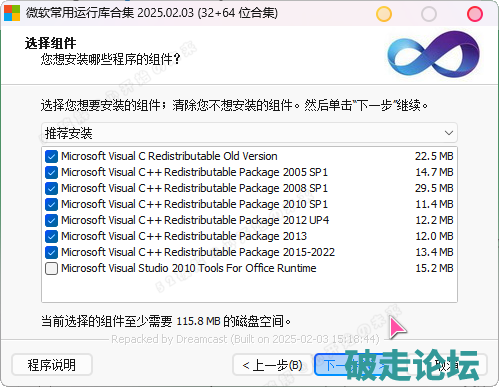Screen dimensions: 499x387
Task: Click the installer app icon in title bar
Action: point(12,13)
